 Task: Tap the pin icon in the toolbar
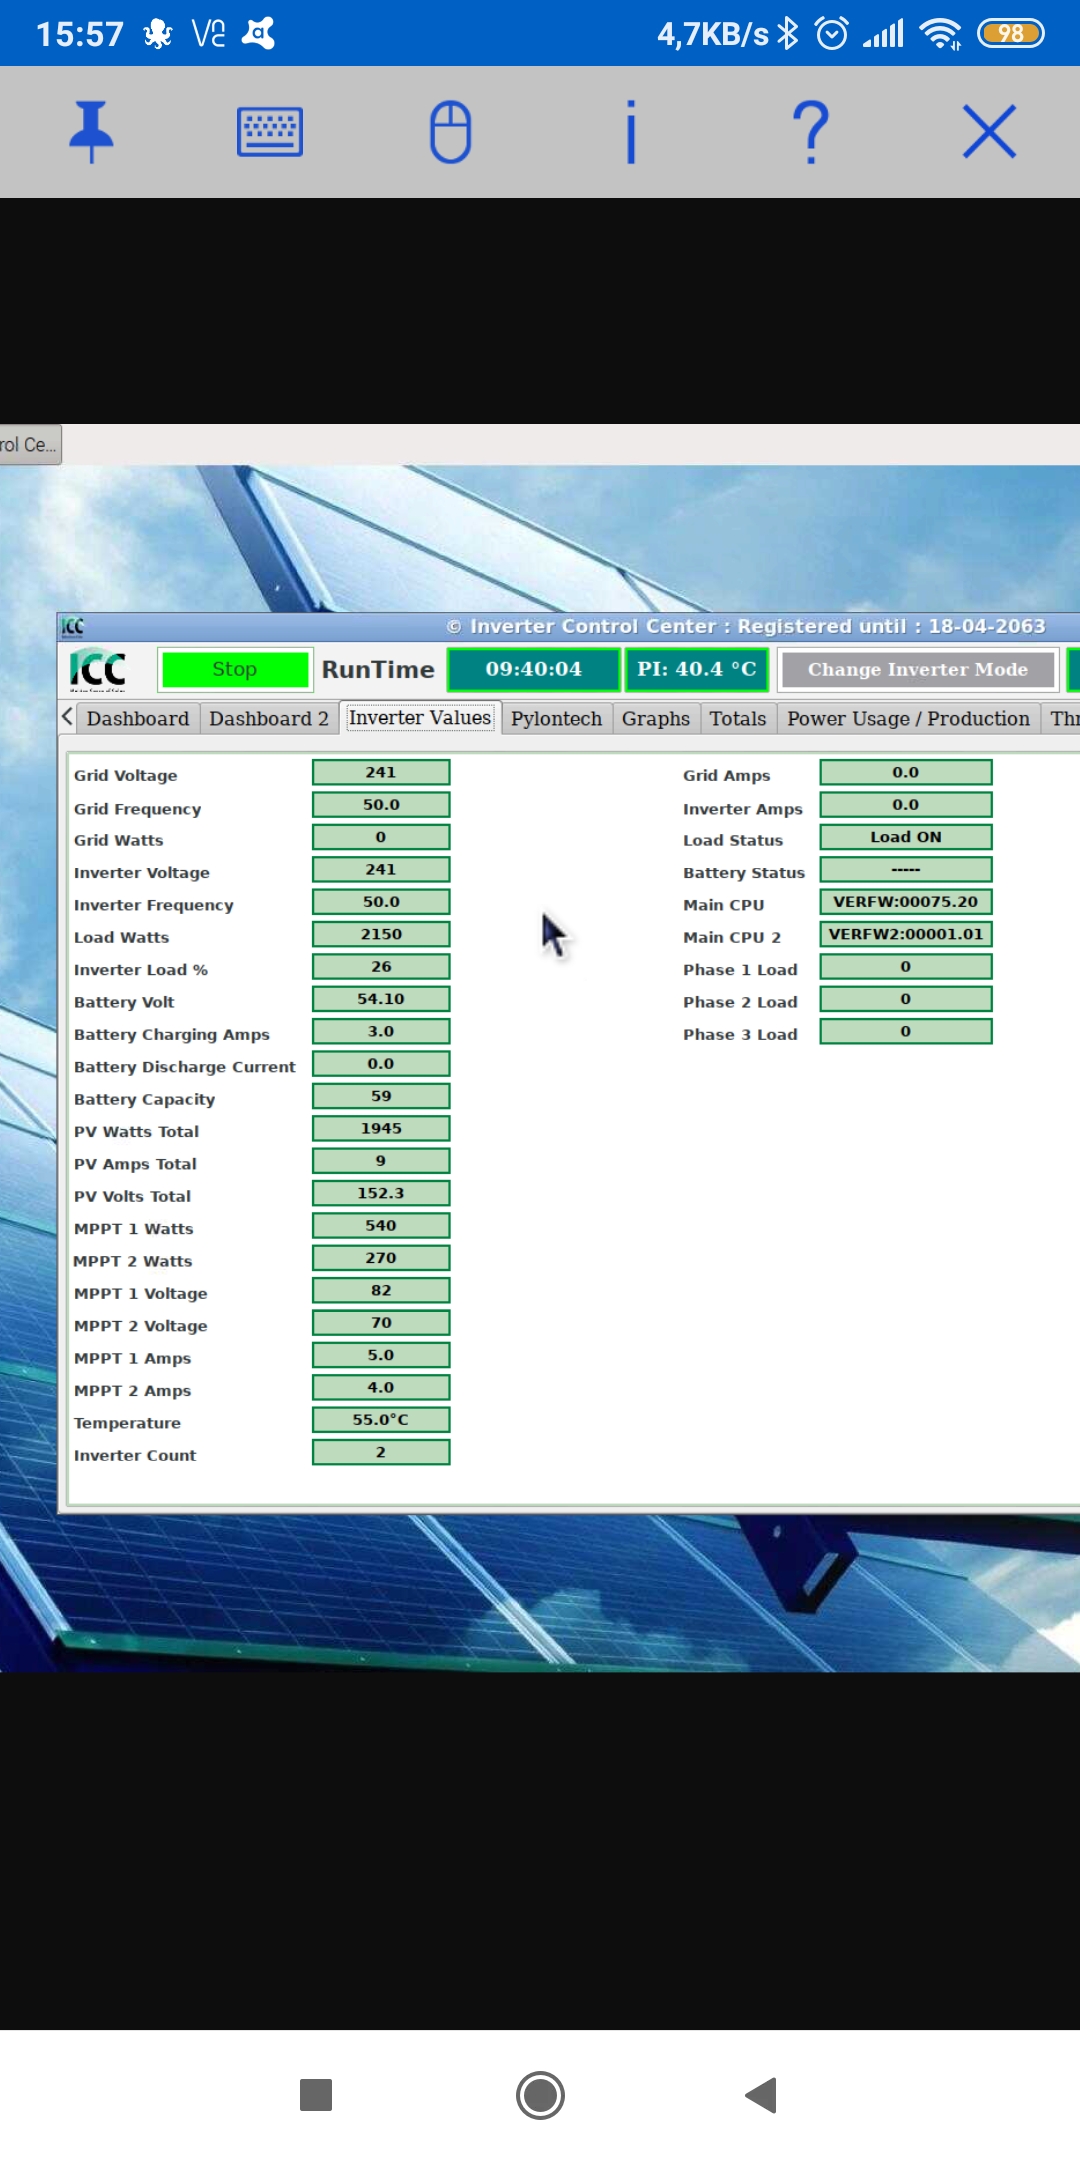91,131
